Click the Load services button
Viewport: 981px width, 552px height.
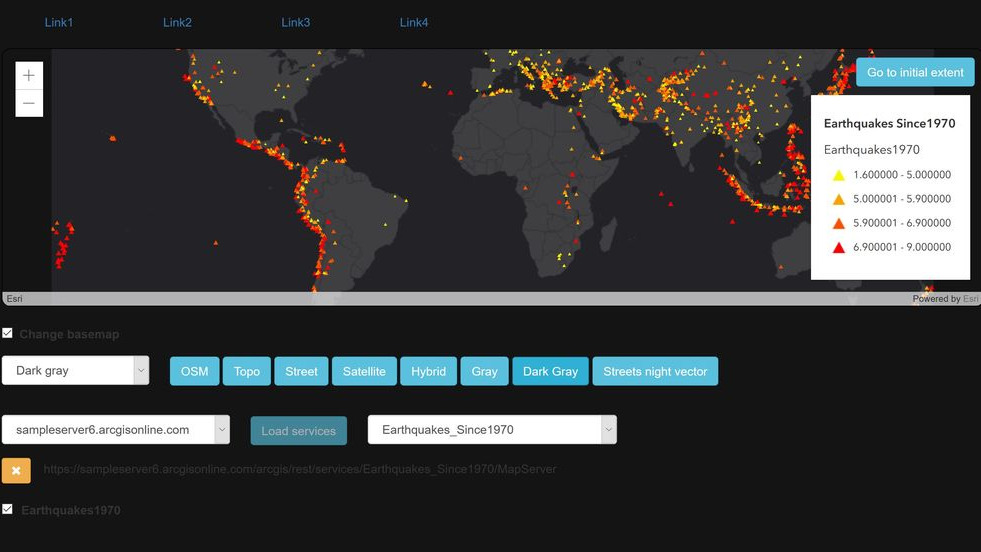tap(298, 431)
